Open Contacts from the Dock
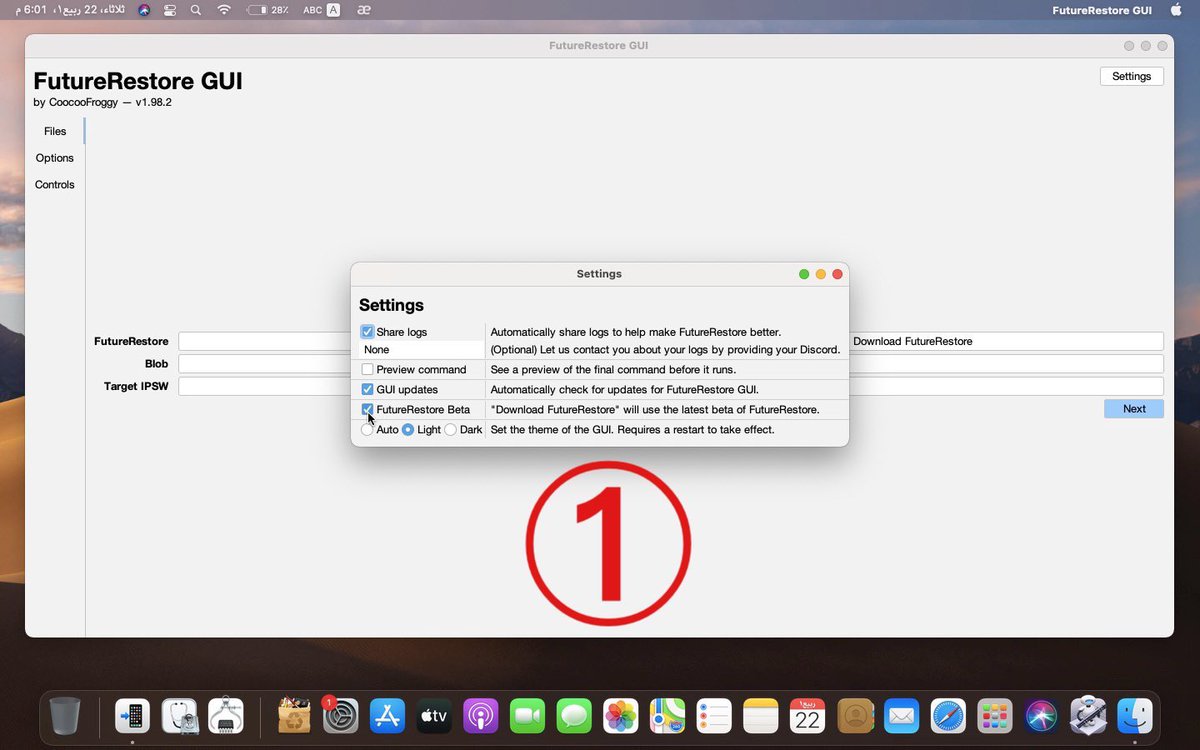The image size is (1200, 750). [x=855, y=716]
